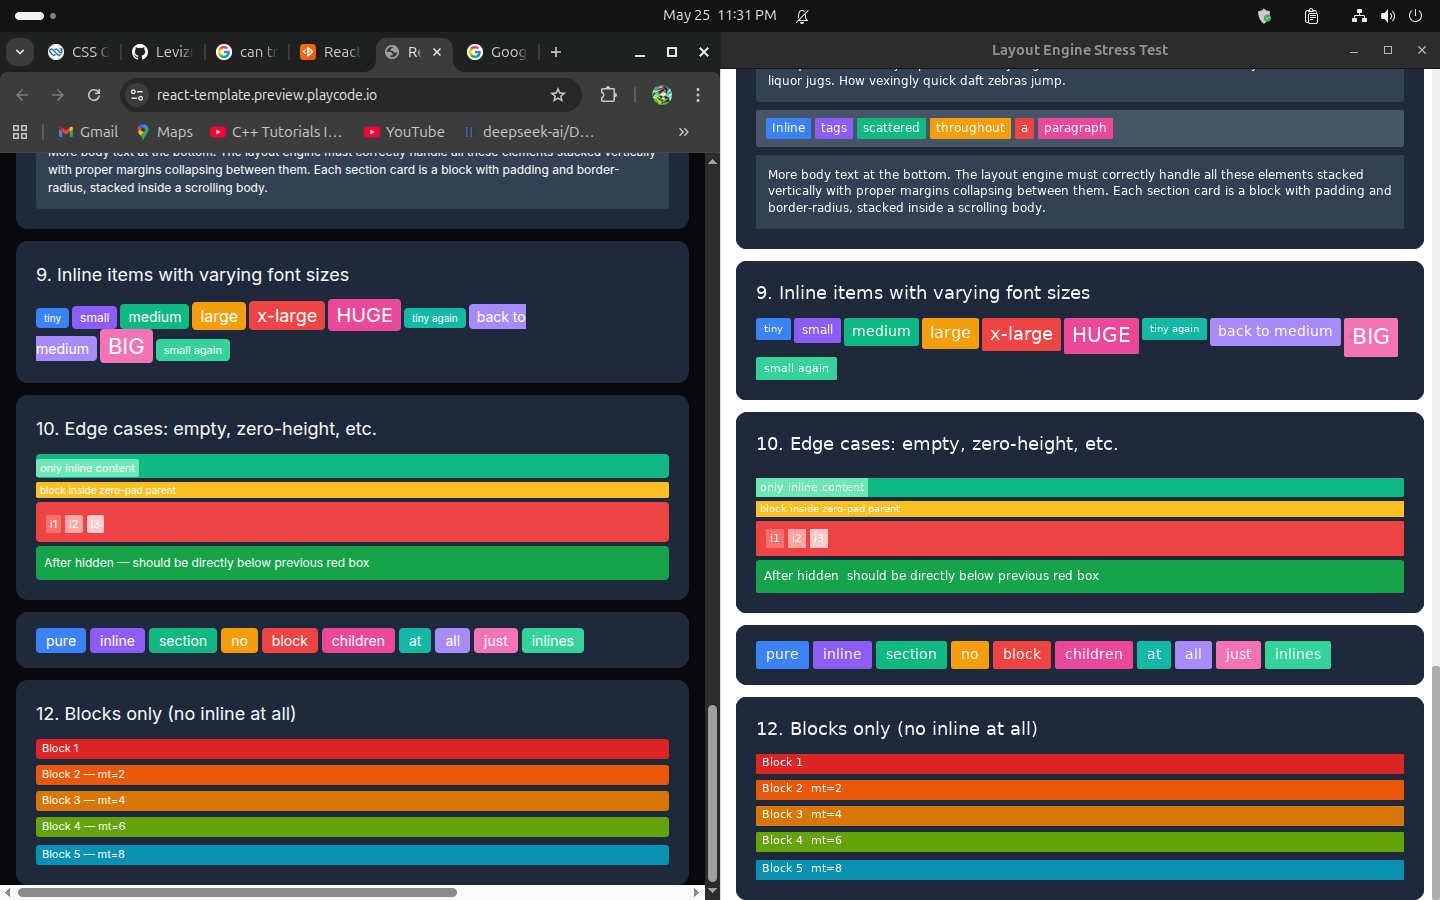The width and height of the screenshot is (1440, 900).
Task: Open the Gmail bookmark
Action: point(88,132)
